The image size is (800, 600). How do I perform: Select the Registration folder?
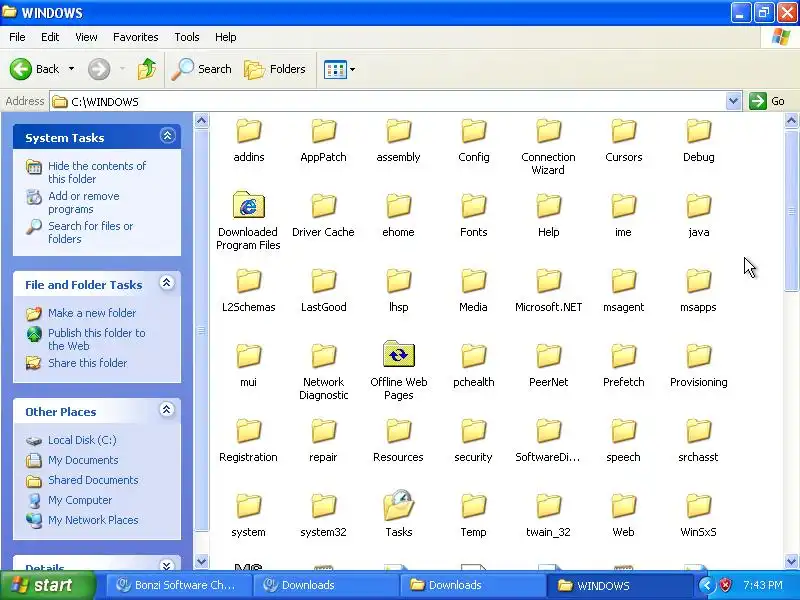[x=248, y=440]
